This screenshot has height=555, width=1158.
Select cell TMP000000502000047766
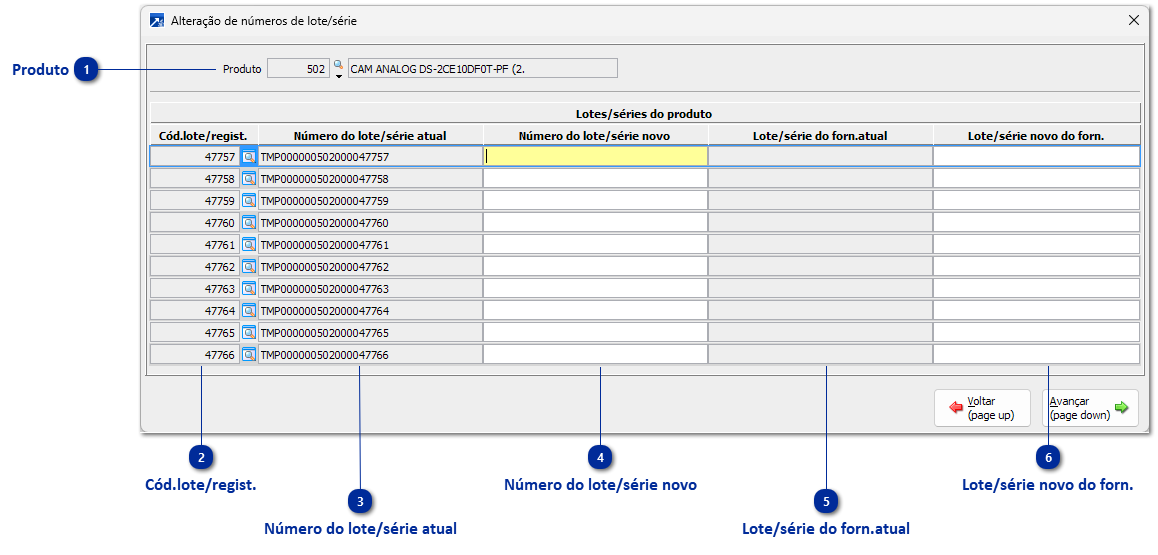(370, 354)
